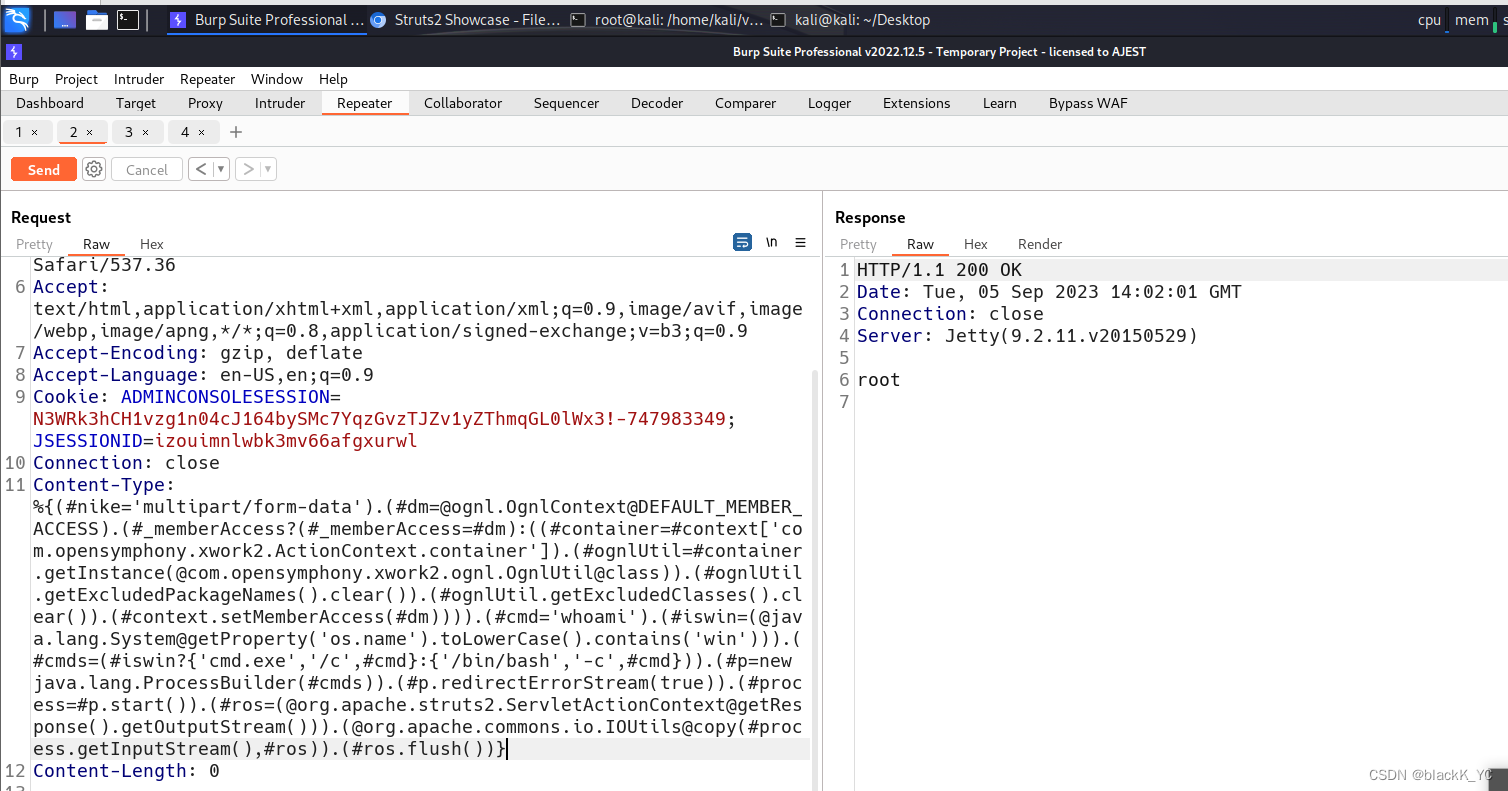The image size is (1508, 791).
Task: Open the Kali dragon applications menu
Action: coord(17,19)
